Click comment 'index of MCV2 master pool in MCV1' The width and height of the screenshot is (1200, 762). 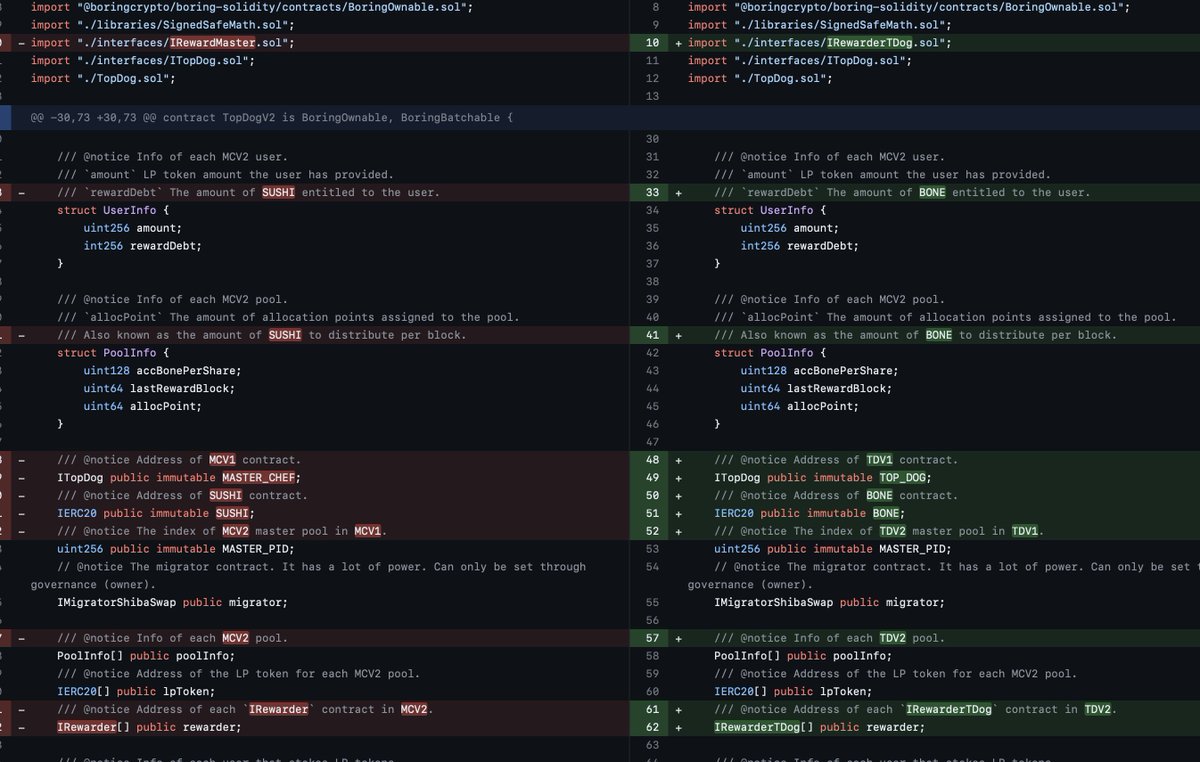click(222, 531)
